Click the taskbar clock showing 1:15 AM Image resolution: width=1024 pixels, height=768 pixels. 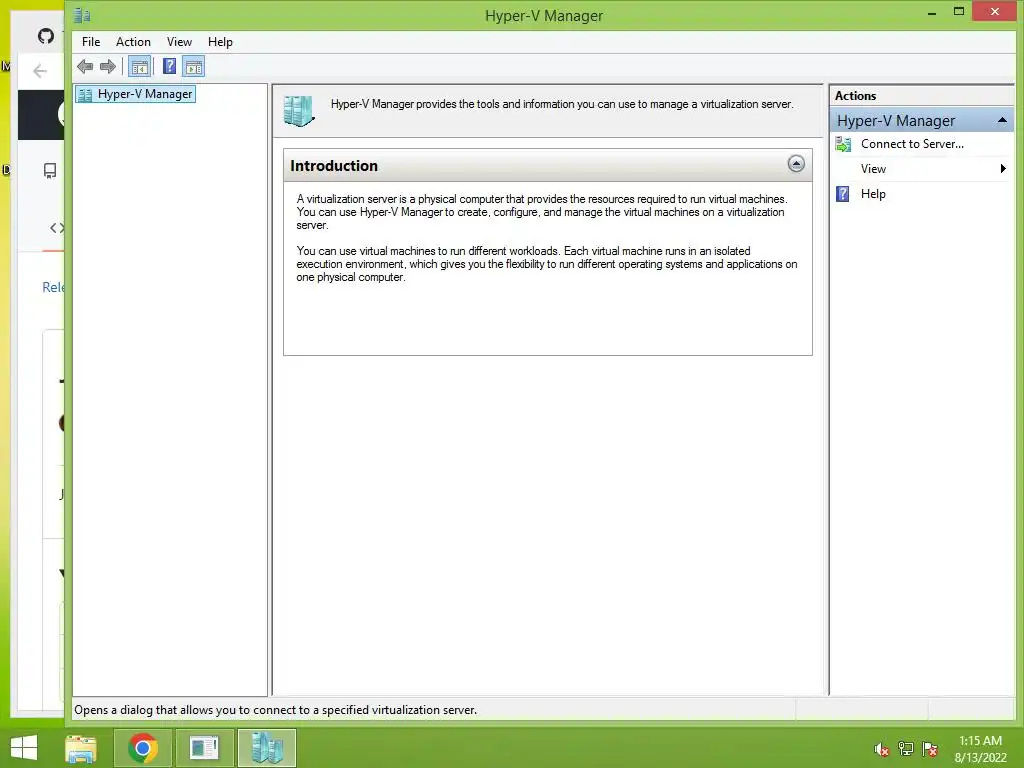(980, 749)
